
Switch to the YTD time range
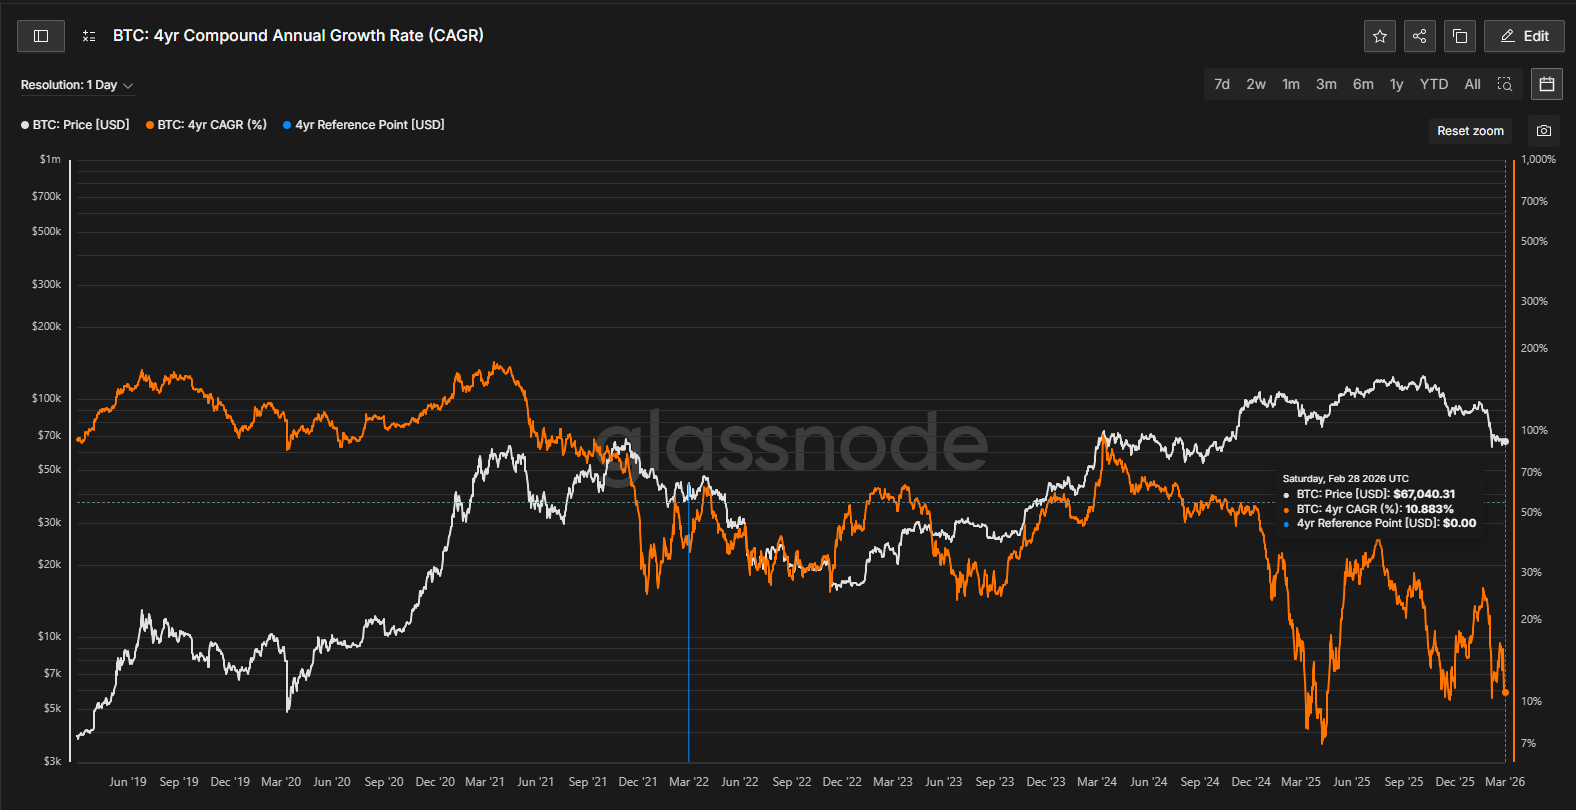(1433, 84)
